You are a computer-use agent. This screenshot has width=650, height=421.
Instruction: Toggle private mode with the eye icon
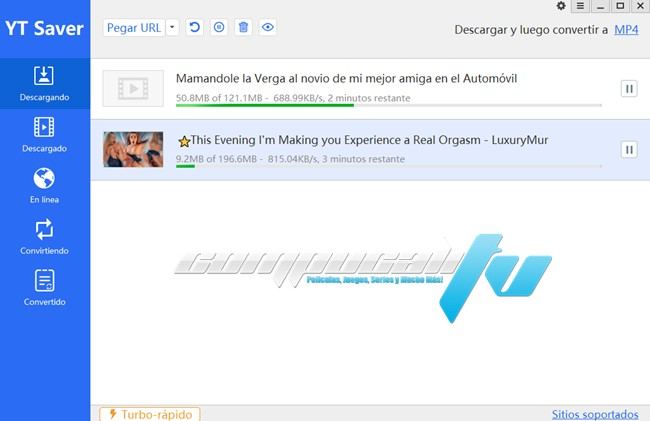pos(268,27)
